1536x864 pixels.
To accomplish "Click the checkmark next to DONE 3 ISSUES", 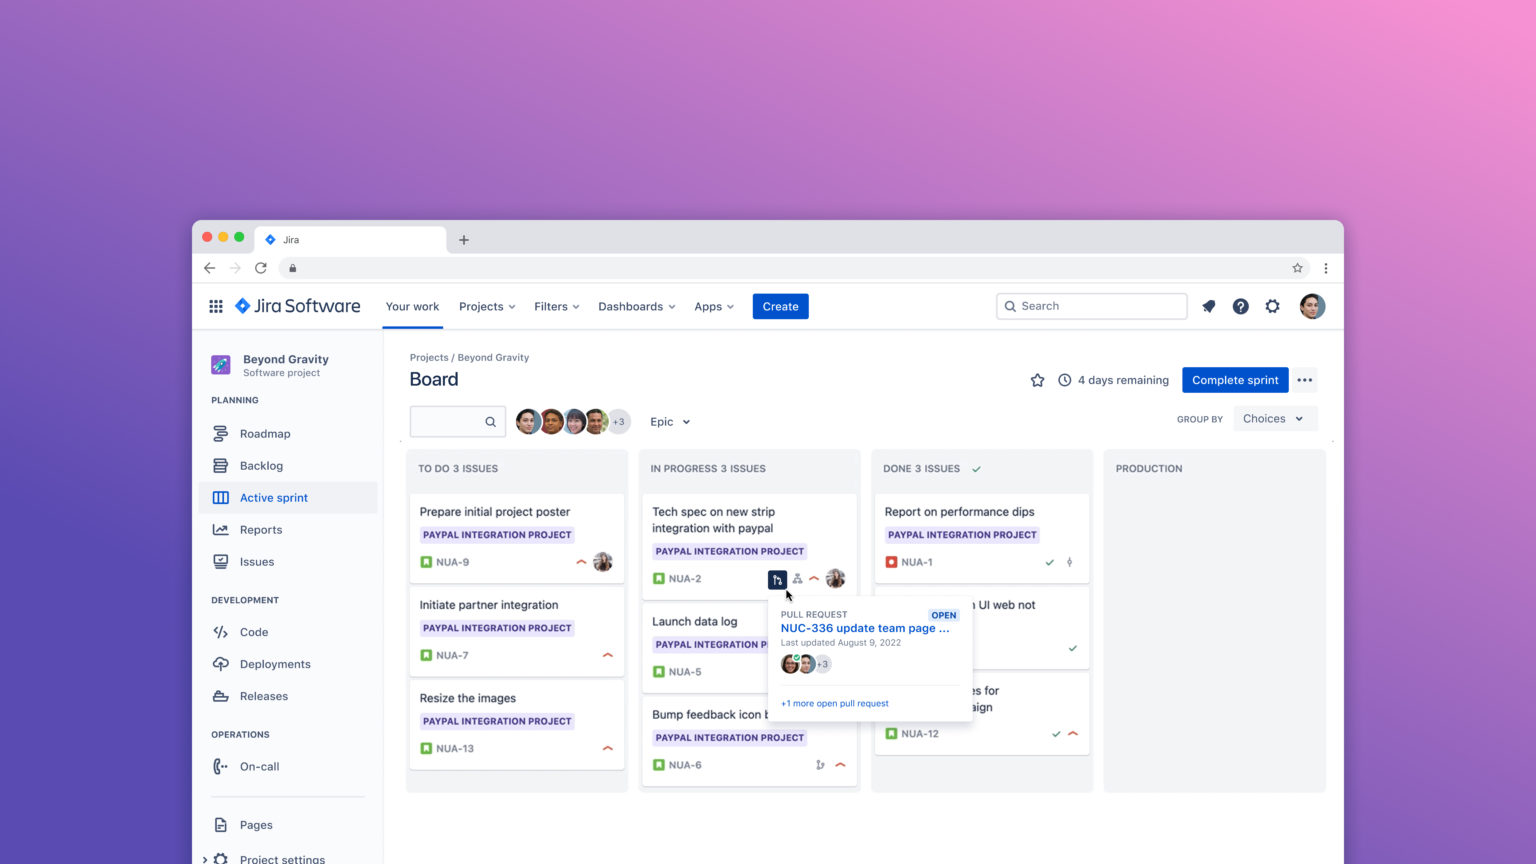I will click(x=975, y=468).
